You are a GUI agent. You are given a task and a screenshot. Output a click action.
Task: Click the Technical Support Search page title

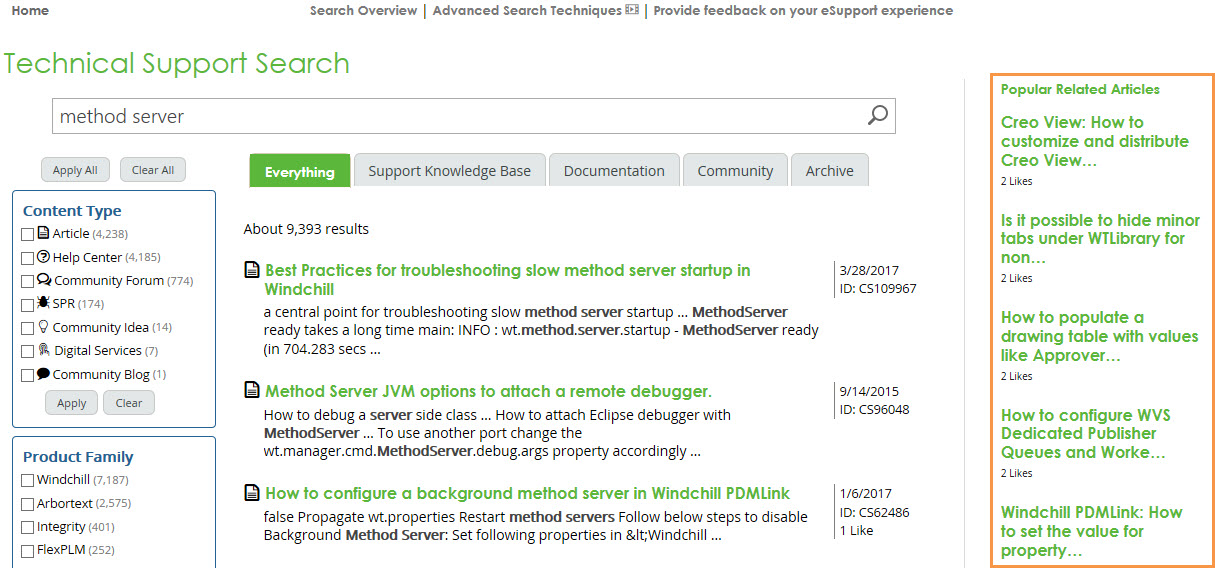coord(177,63)
